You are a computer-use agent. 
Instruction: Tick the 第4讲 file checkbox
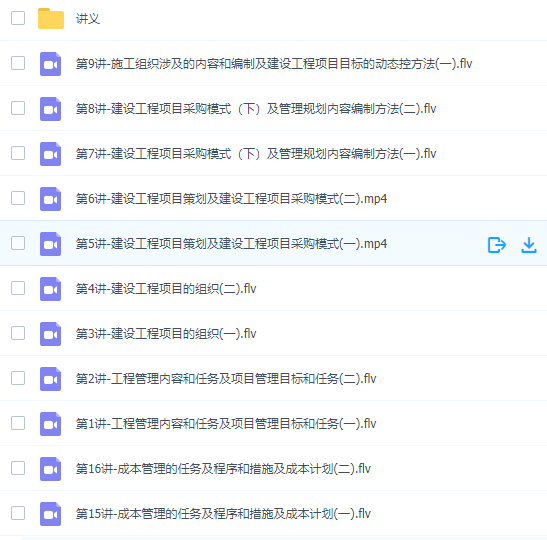[18, 288]
